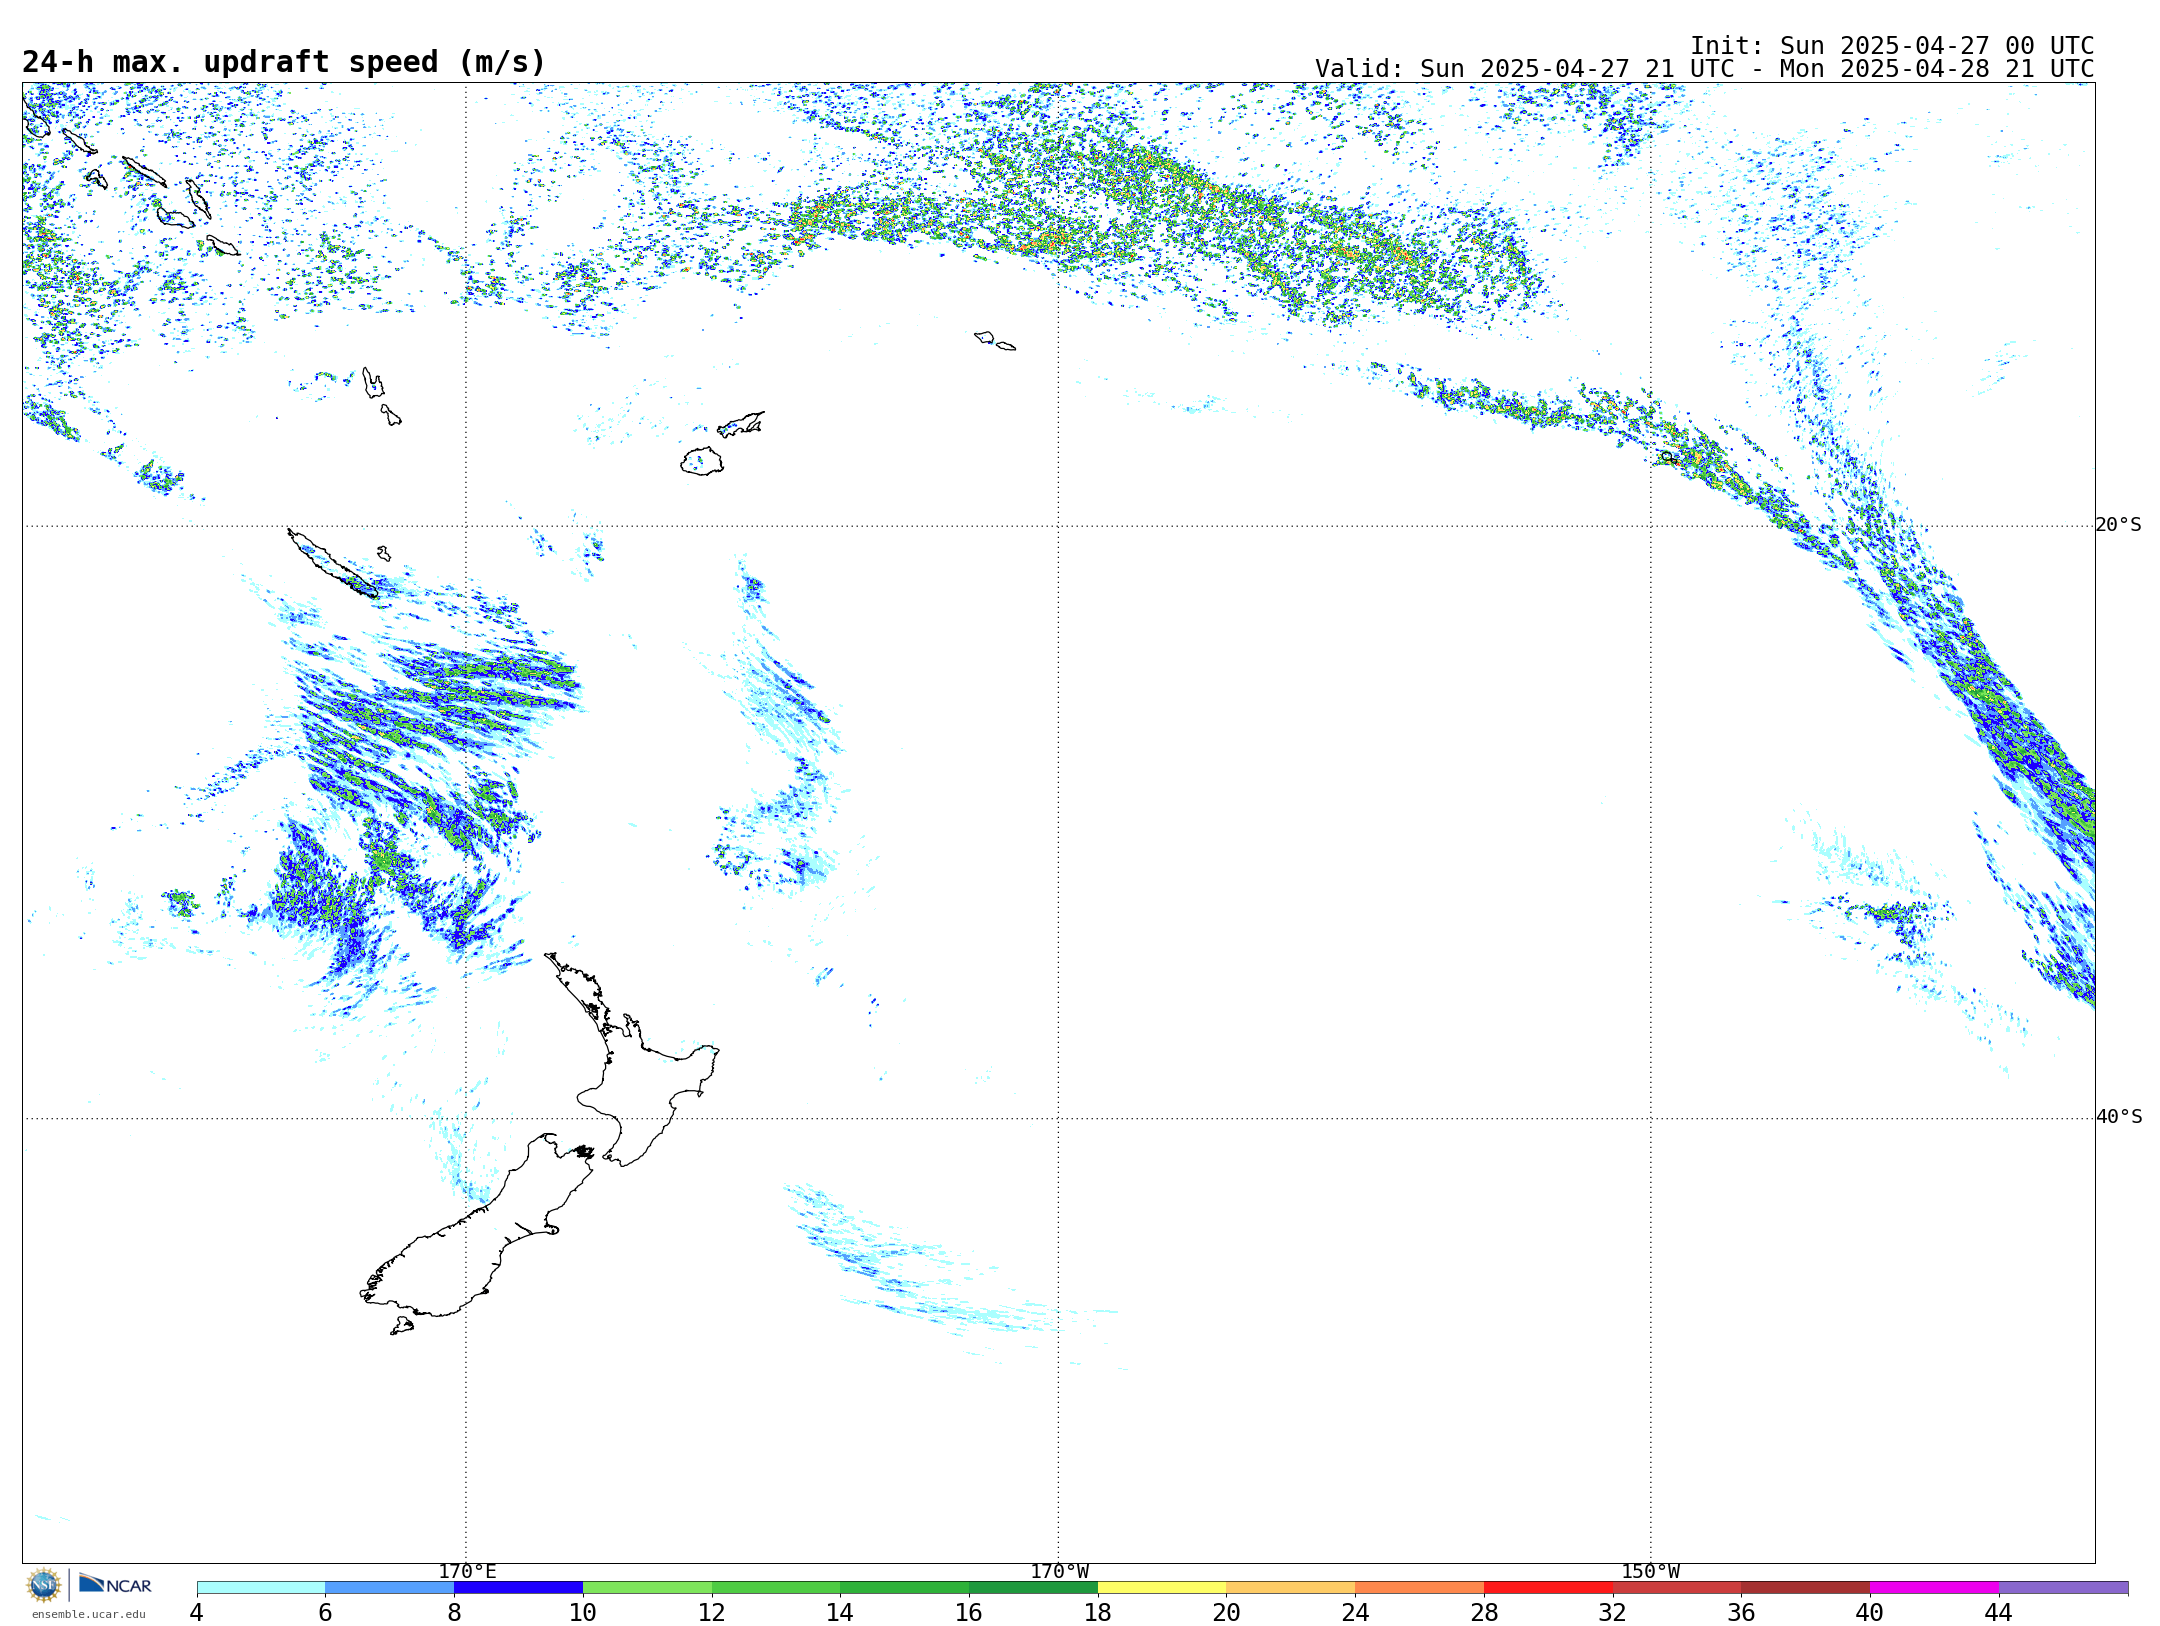Click the NCAR logo
The image size is (2160, 1626).
[115, 1584]
